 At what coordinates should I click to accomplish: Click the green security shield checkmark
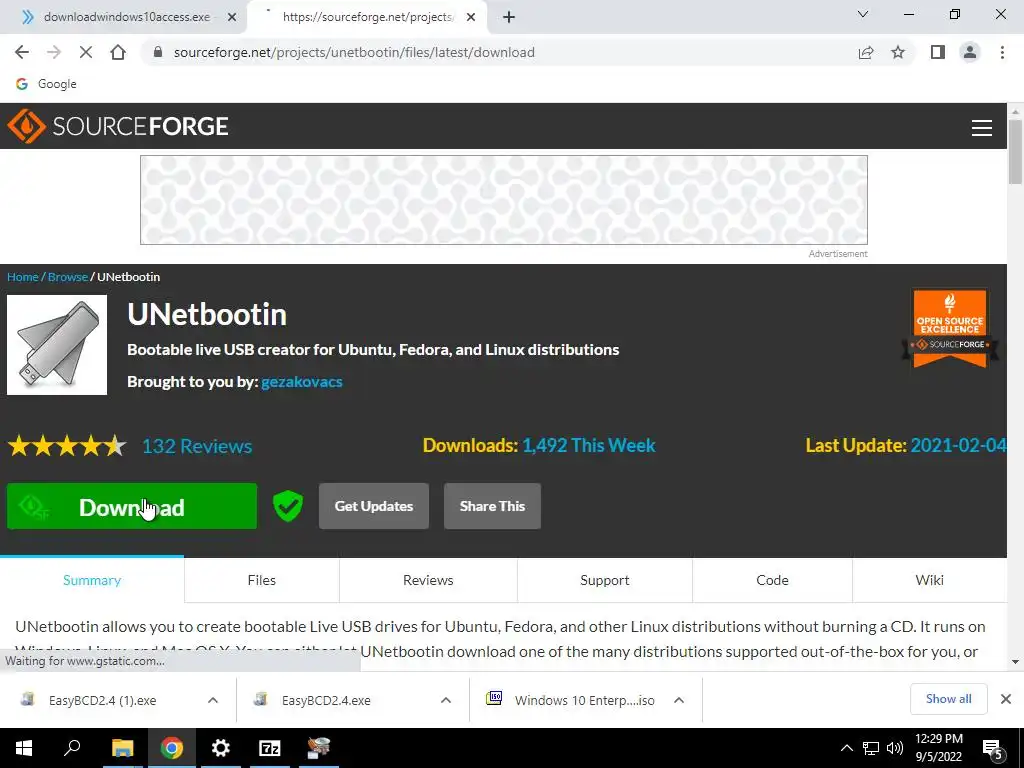[287, 506]
